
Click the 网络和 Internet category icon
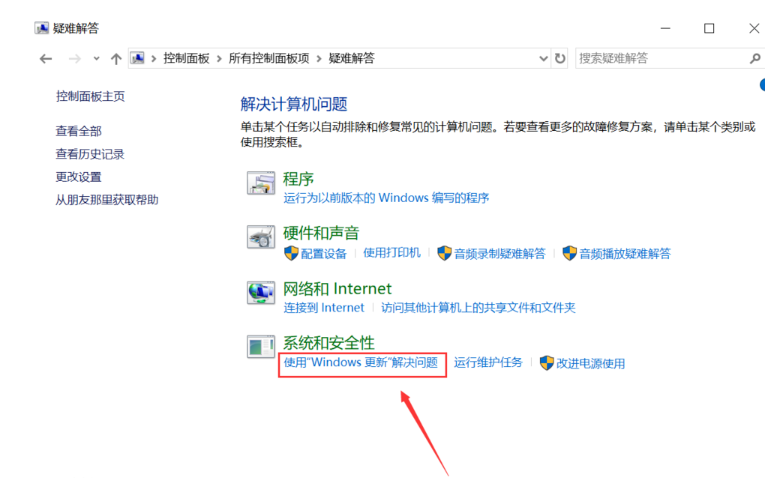261,292
